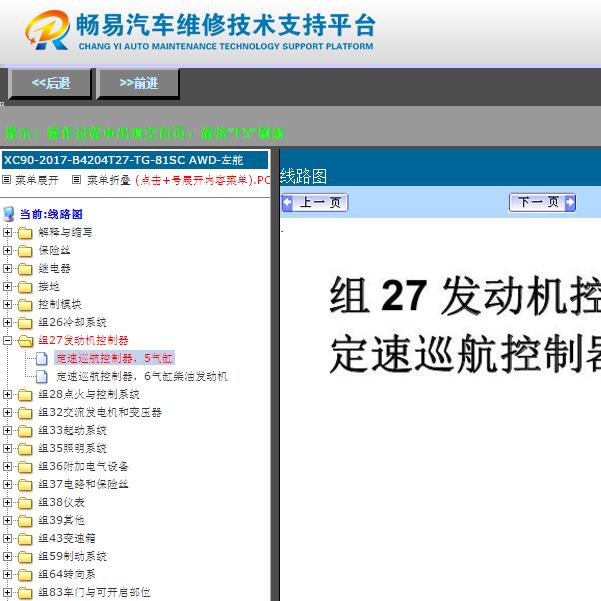Select 组39其他 tree label
The image size is (601, 601).
61,521
